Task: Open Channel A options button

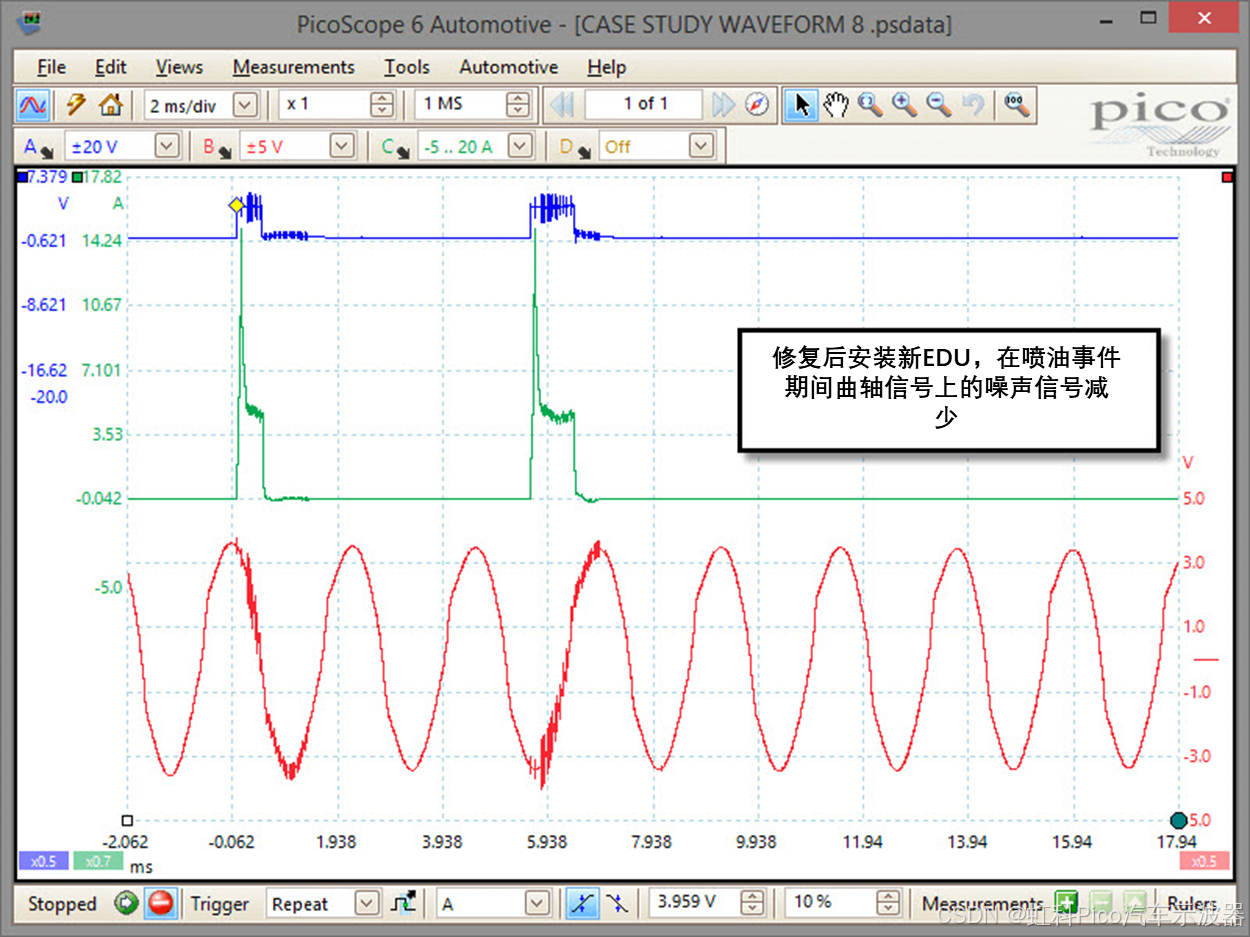Action: (x=37, y=147)
